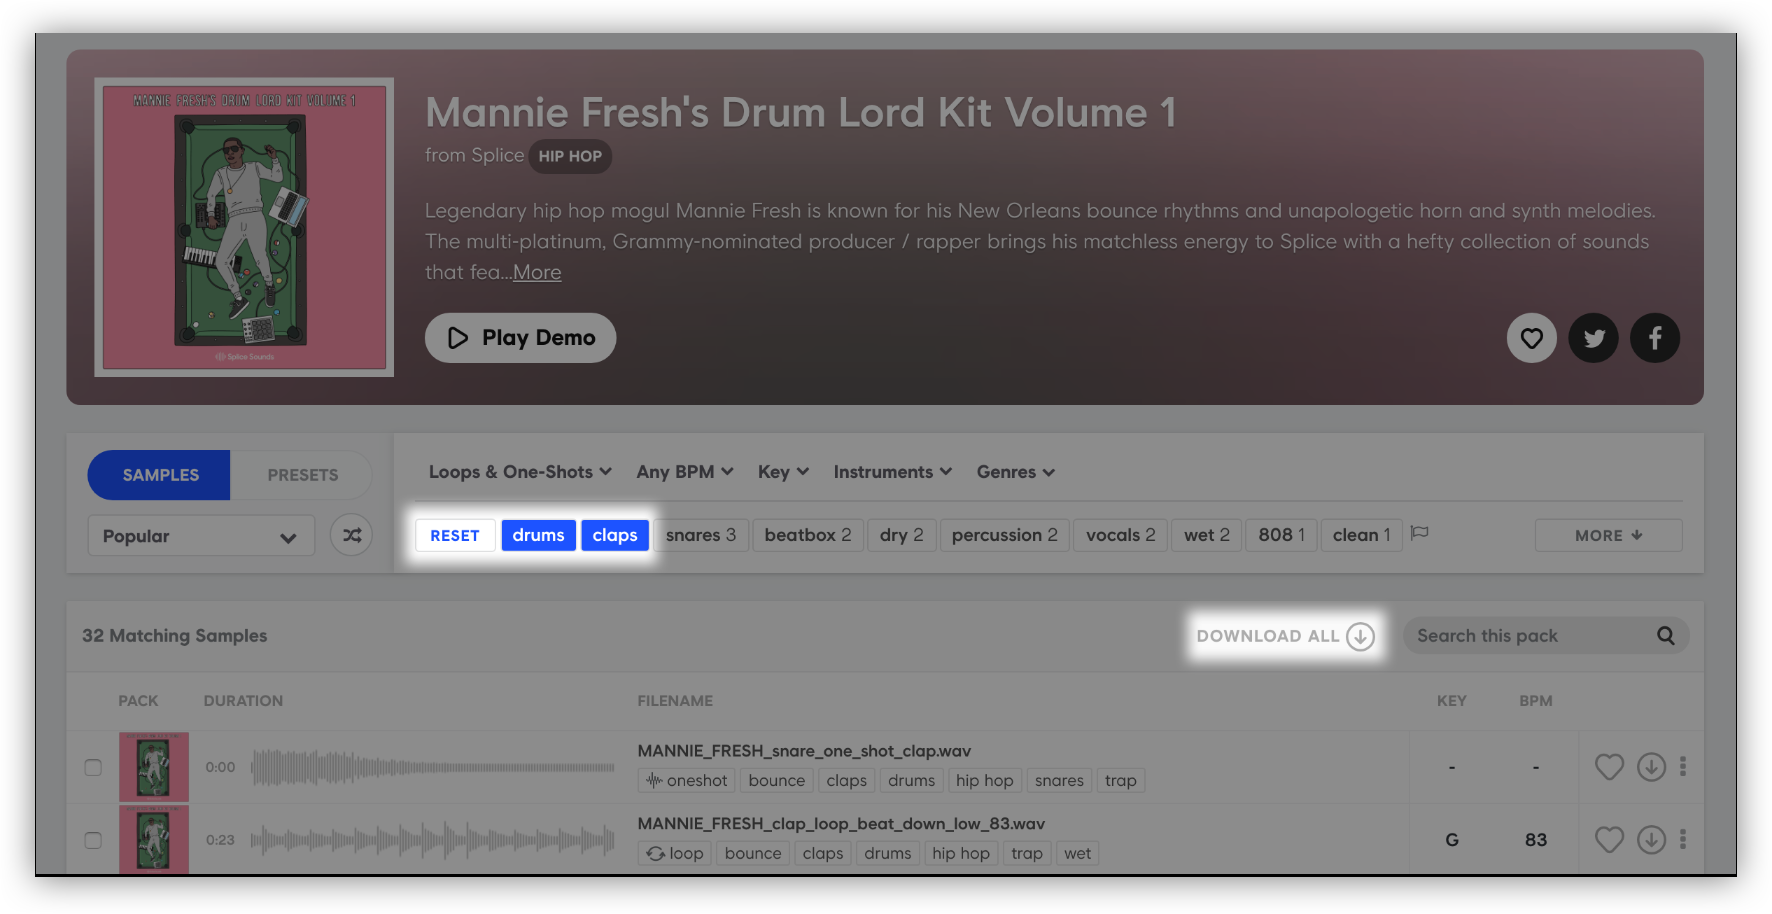Share the pack on Twitter
The width and height of the screenshot is (1772, 914).
point(1593,338)
